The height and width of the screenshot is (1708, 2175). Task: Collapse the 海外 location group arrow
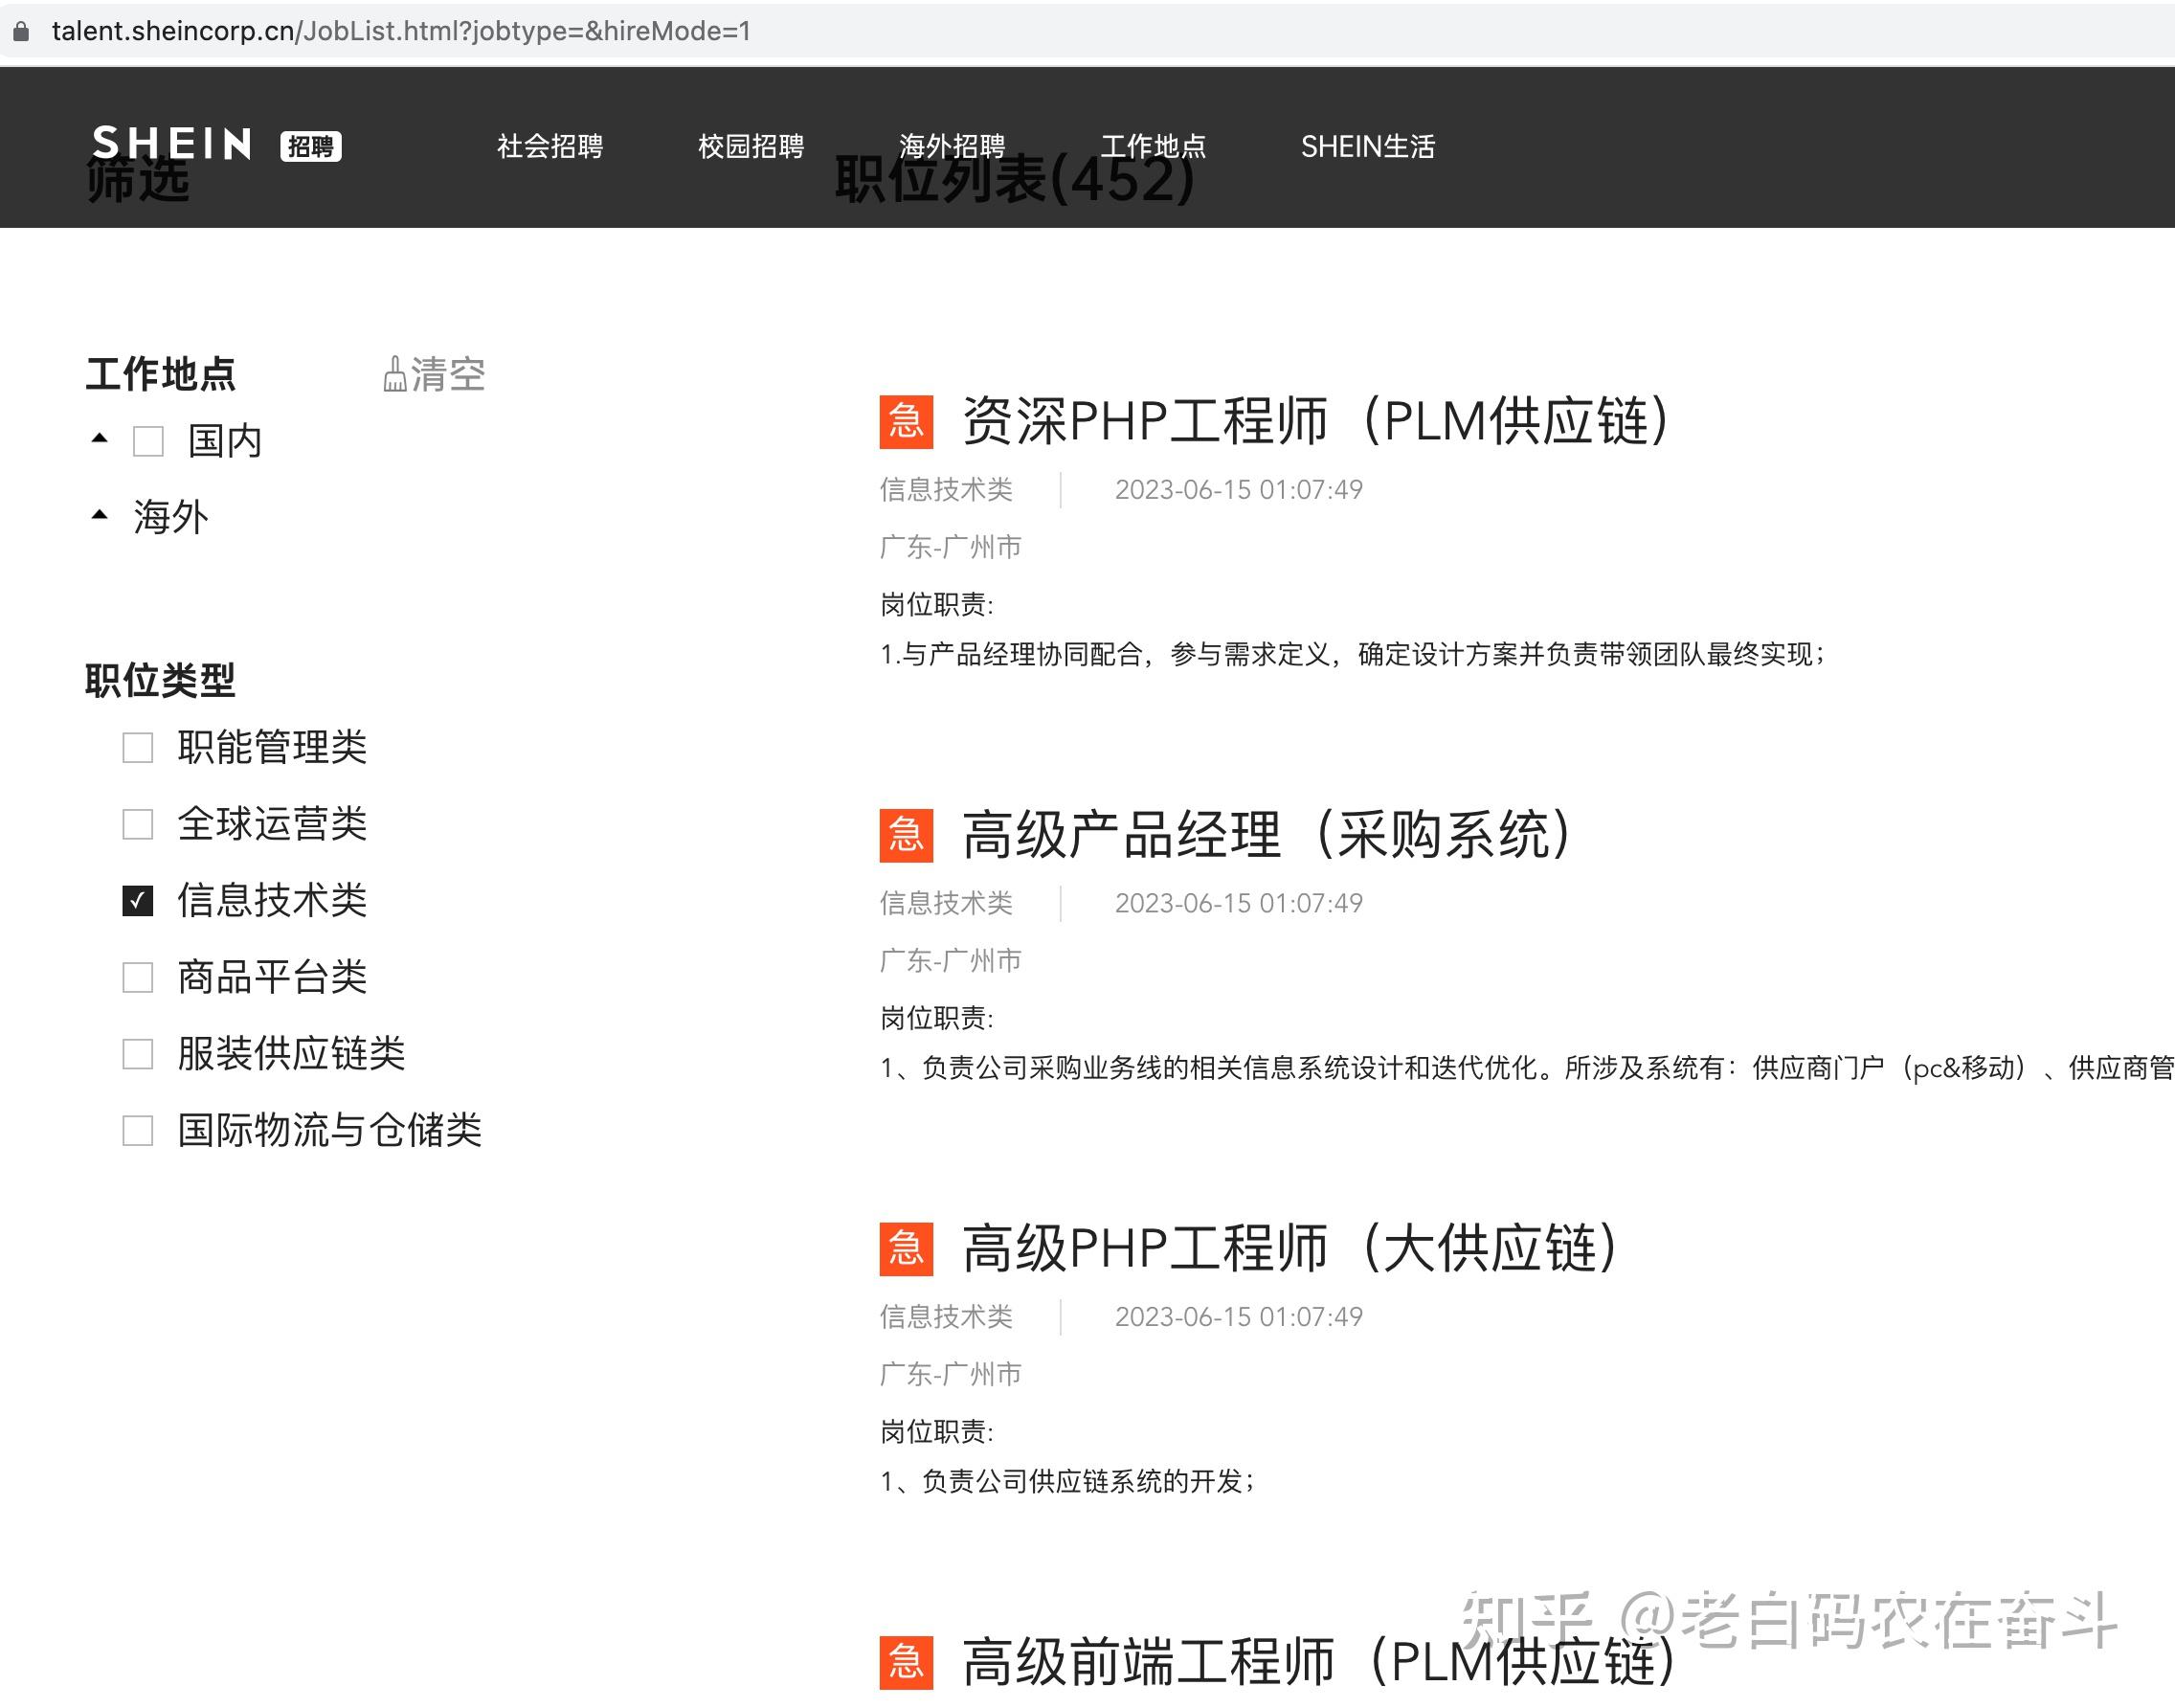(x=99, y=514)
